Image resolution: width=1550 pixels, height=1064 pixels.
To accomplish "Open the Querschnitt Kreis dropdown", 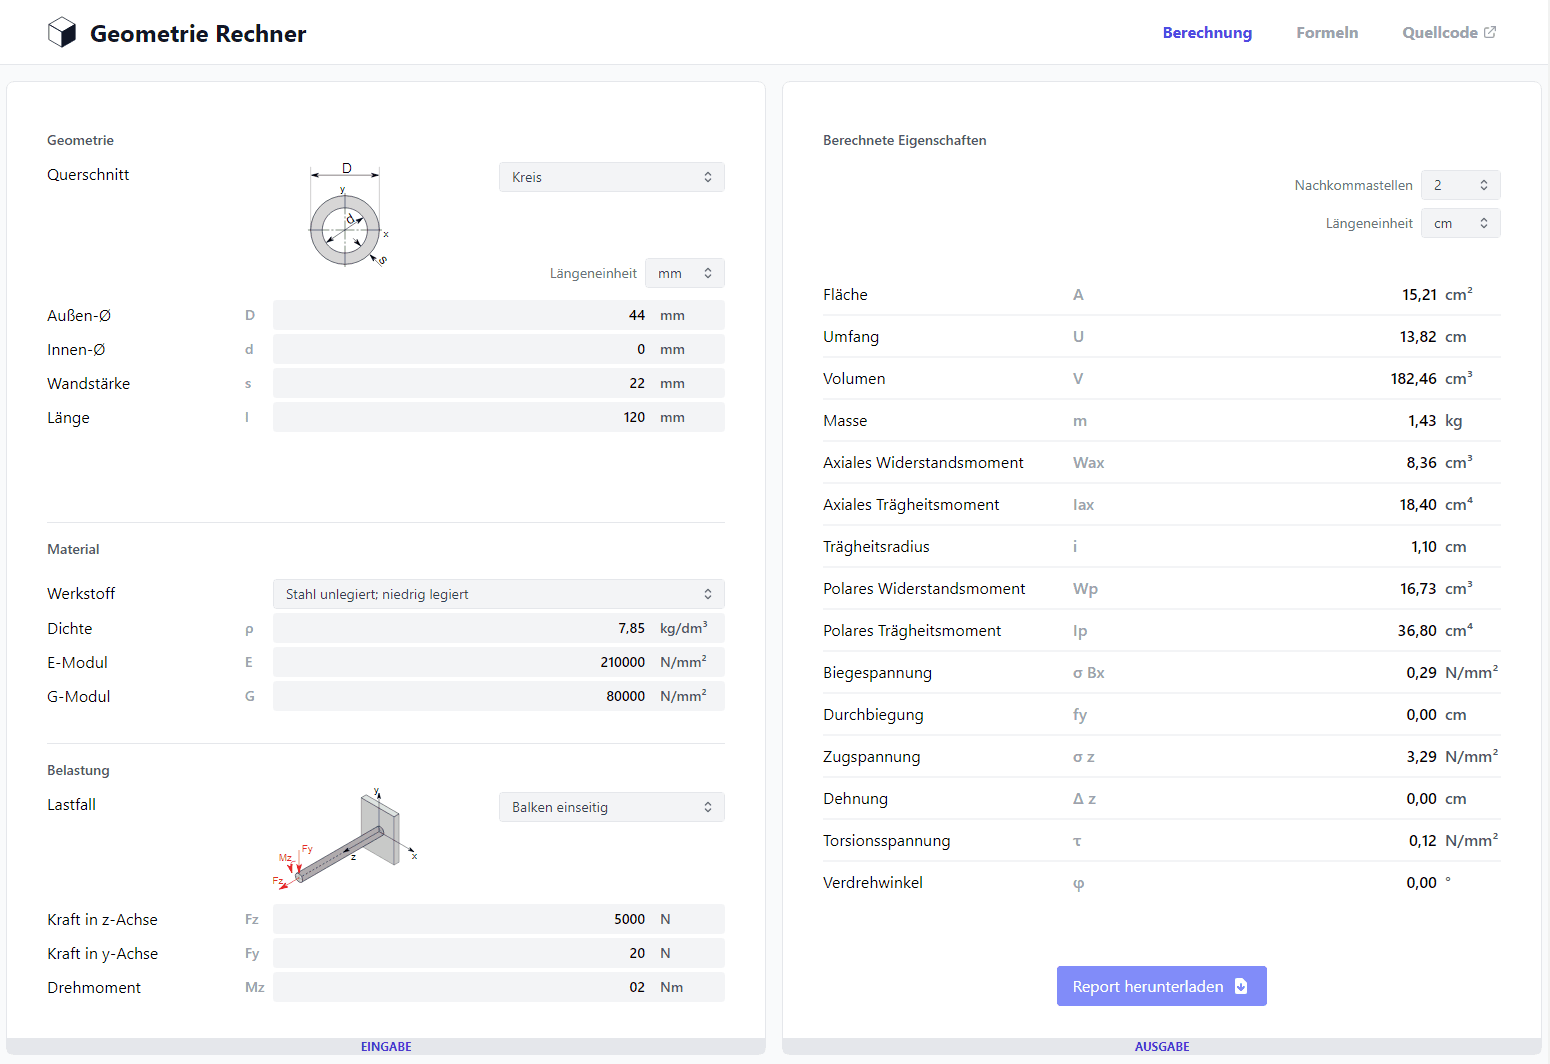I will point(612,177).
